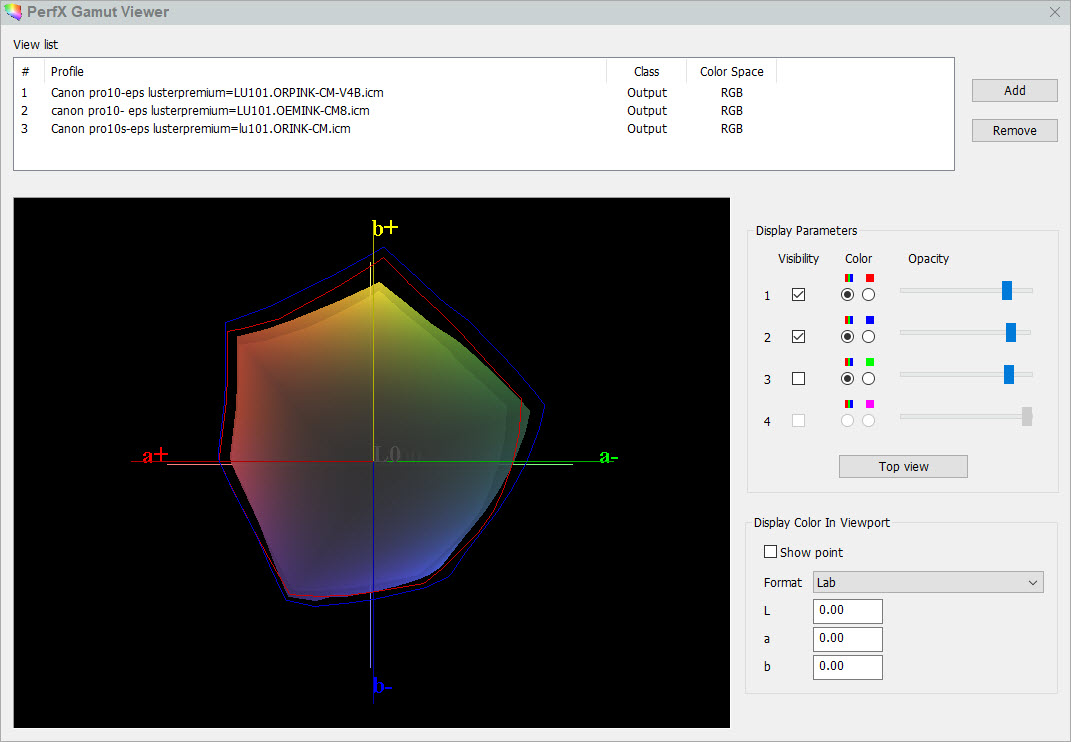Click the L value input field
This screenshot has width=1071, height=742.
tap(847, 611)
